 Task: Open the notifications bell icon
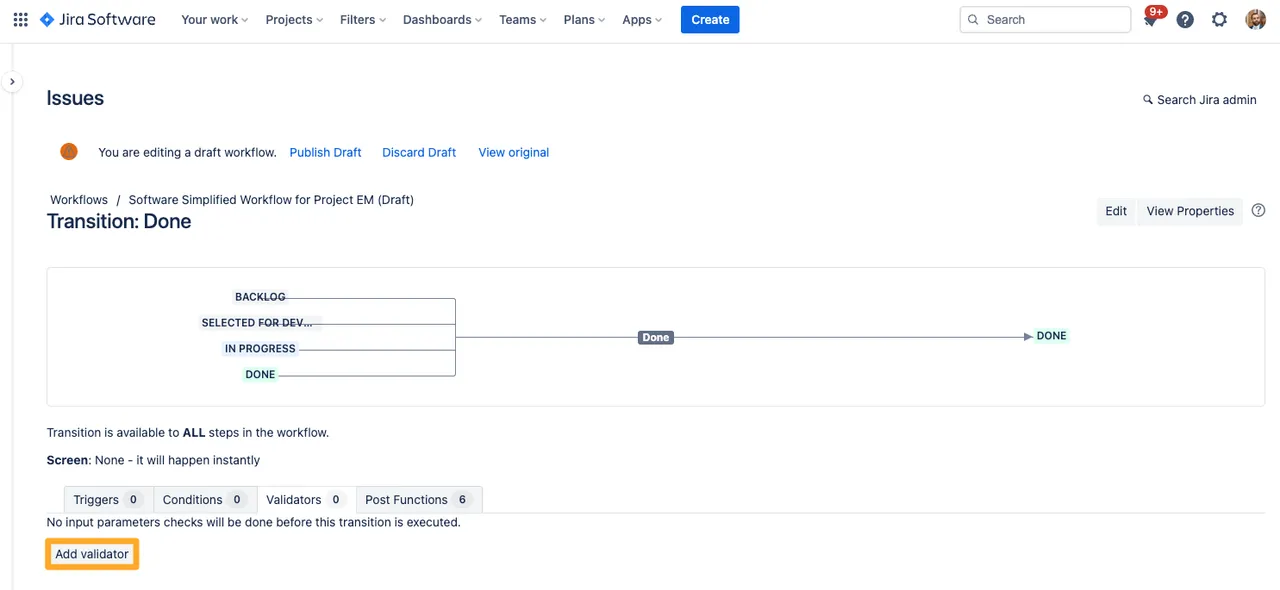coord(1150,20)
